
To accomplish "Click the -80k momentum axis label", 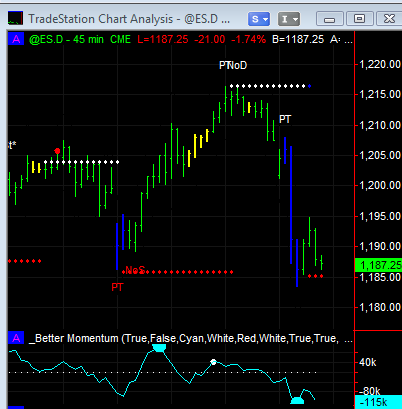I will (370, 391).
